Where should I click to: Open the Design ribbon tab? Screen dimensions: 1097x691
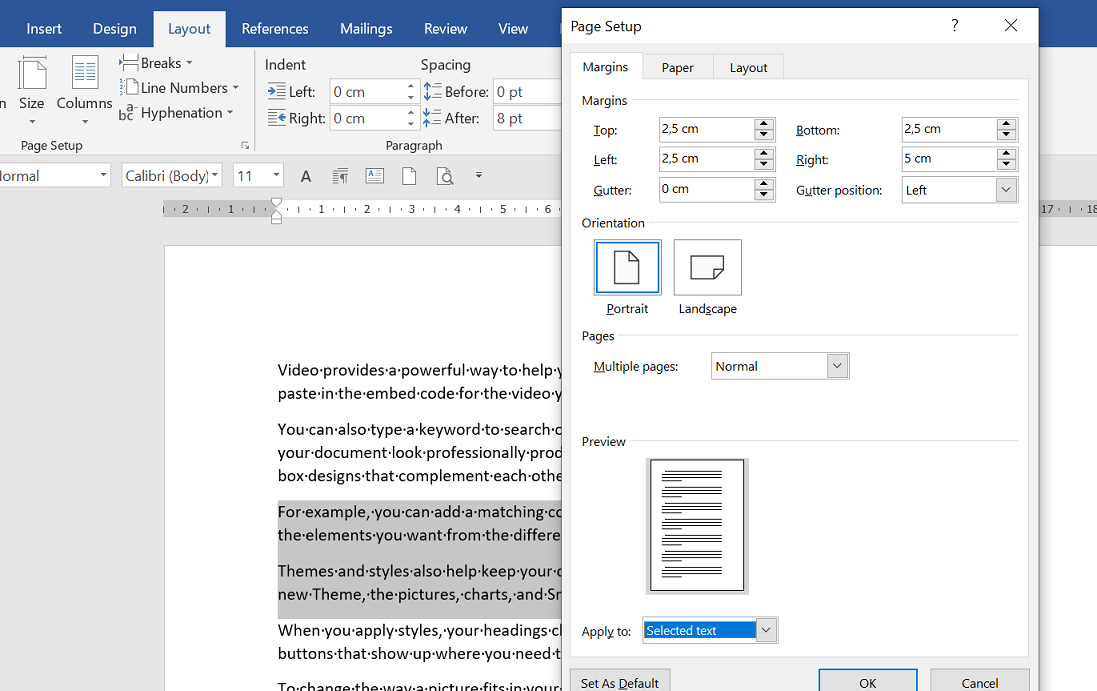point(115,29)
